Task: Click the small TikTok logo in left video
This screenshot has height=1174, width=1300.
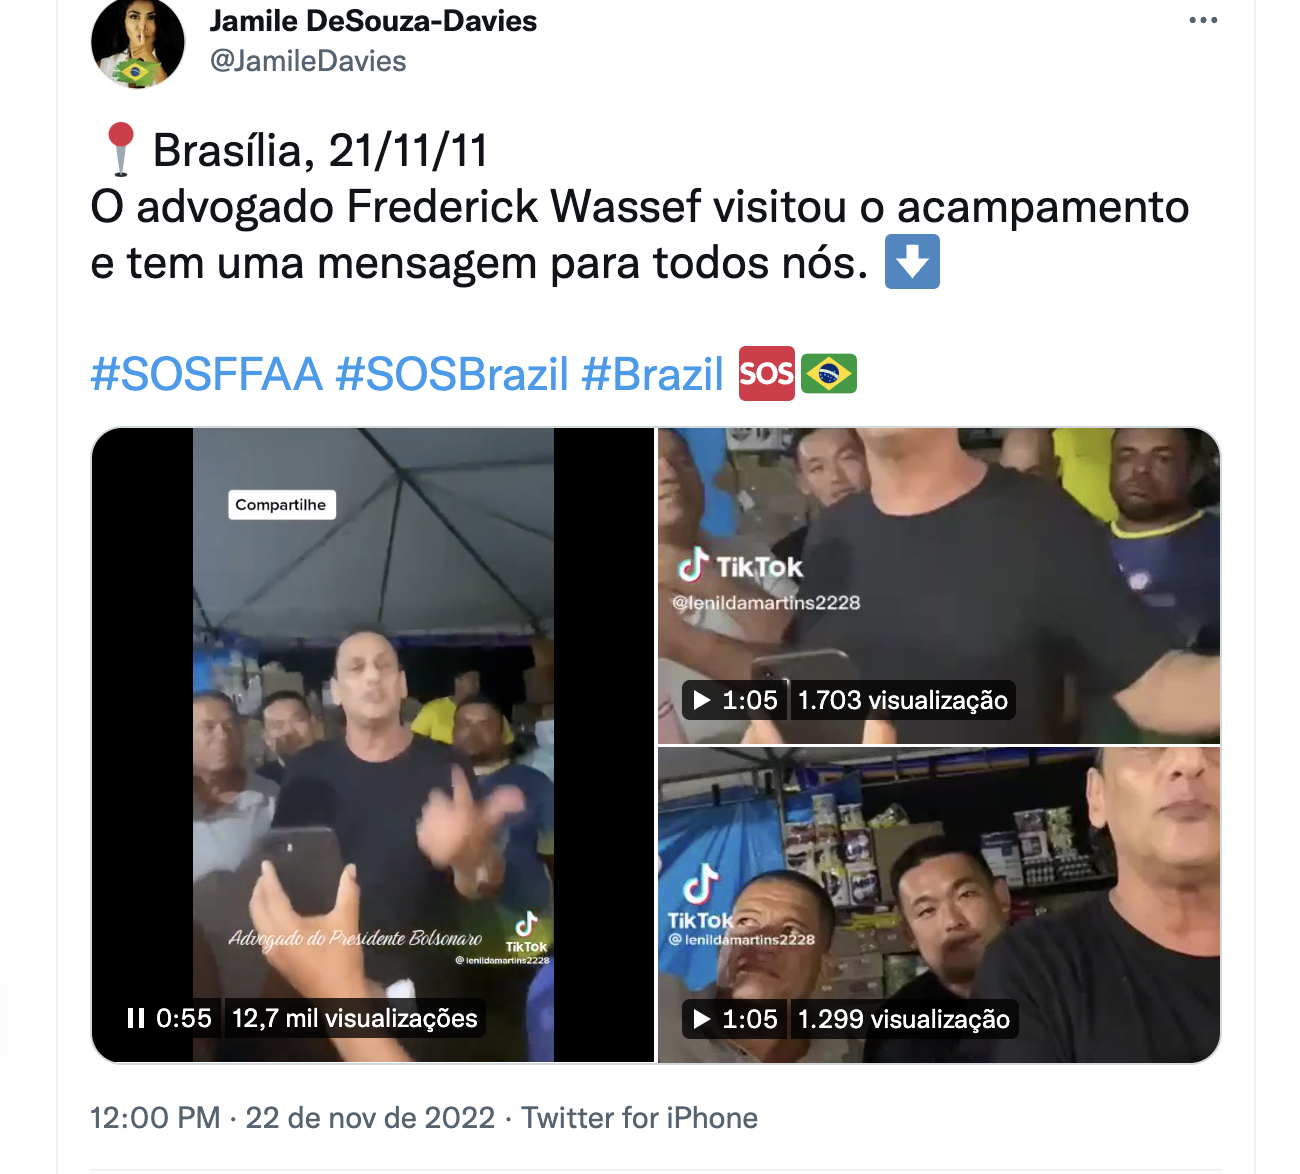Action: point(526,933)
